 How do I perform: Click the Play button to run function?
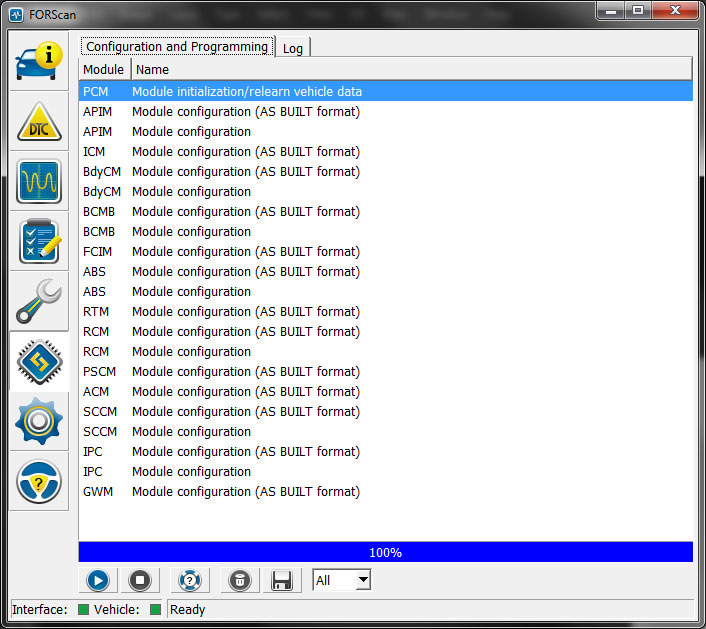pyautogui.click(x=98, y=580)
